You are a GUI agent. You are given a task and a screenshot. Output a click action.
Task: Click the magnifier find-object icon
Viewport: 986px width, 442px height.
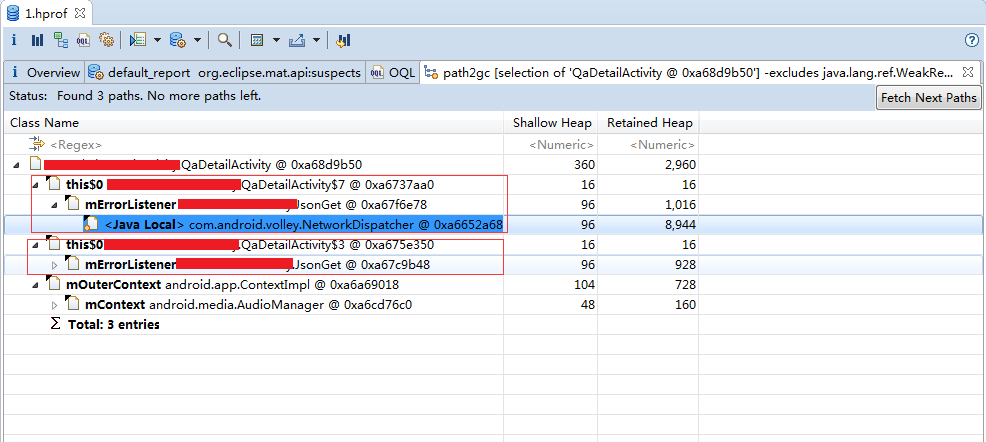click(225, 40)
